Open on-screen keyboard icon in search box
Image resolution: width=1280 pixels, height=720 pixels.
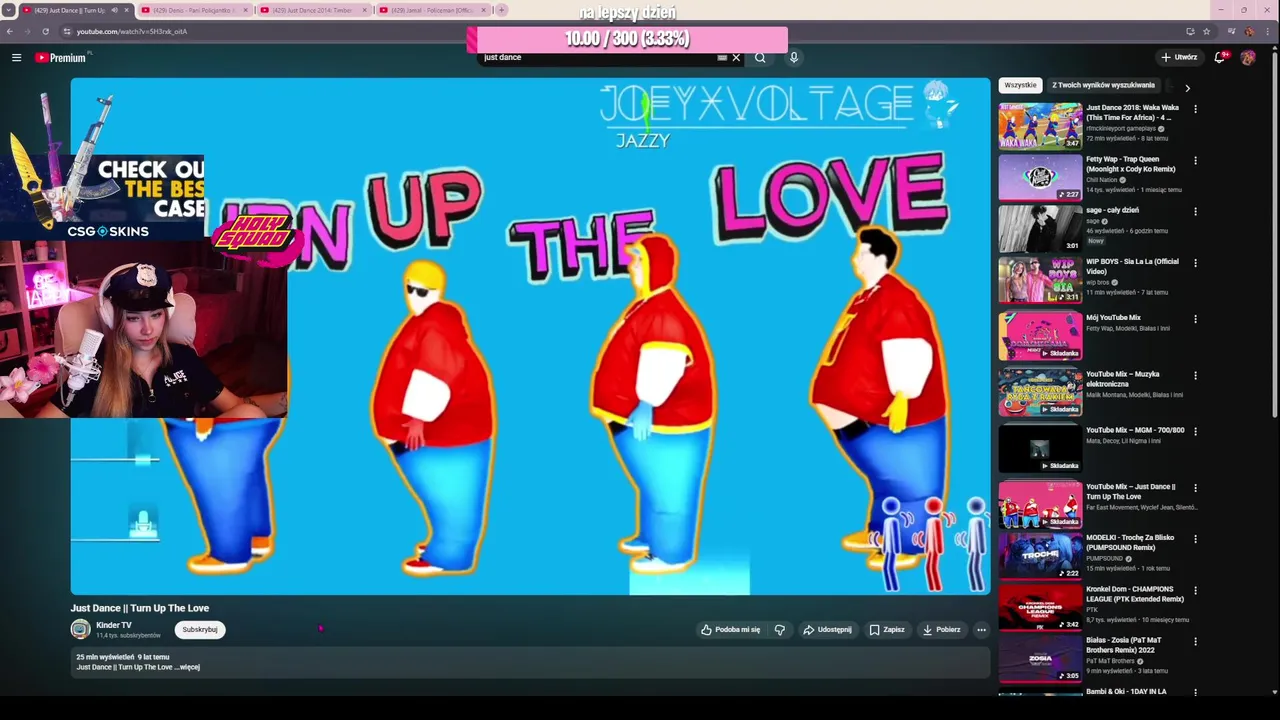point(722,58)
